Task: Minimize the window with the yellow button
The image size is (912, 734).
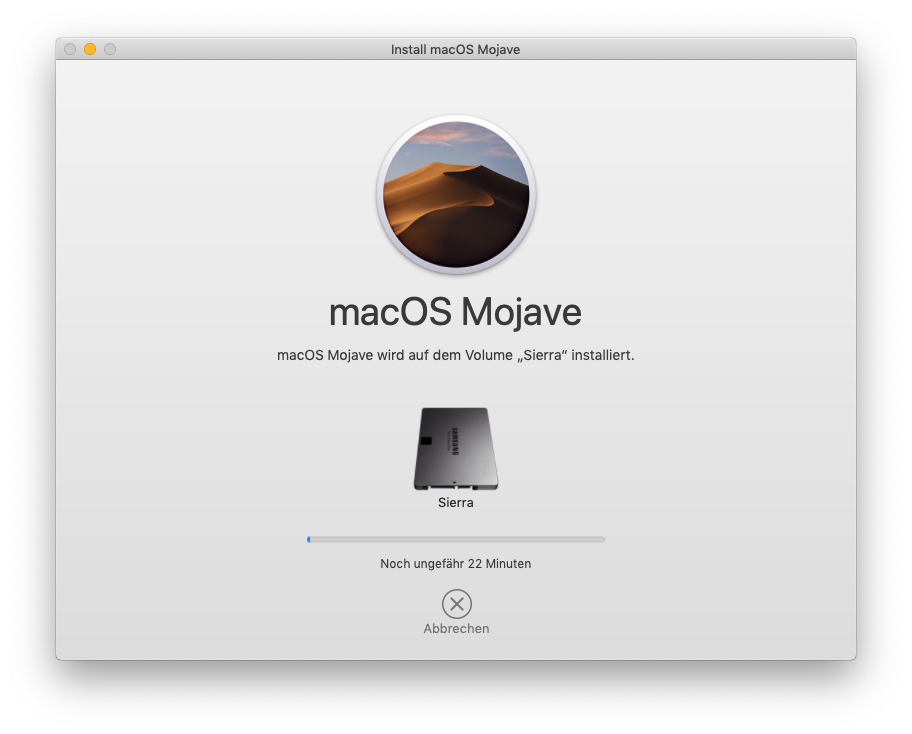Action: click(90, 49)
